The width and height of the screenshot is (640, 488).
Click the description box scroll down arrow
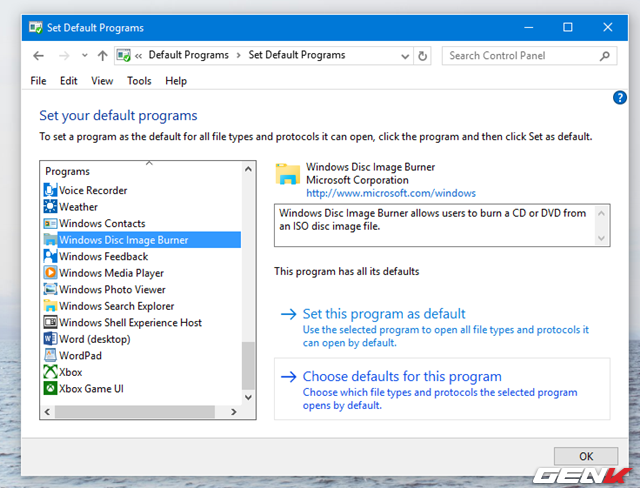(601, 238)
